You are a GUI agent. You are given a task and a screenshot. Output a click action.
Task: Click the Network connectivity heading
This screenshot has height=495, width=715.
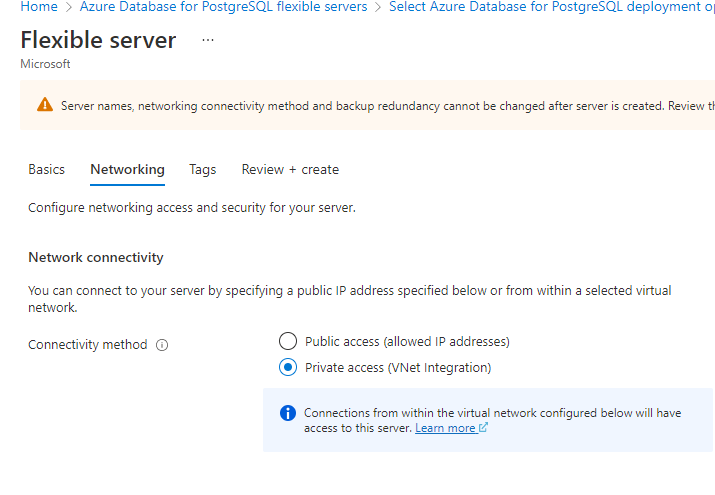point(96,258)
